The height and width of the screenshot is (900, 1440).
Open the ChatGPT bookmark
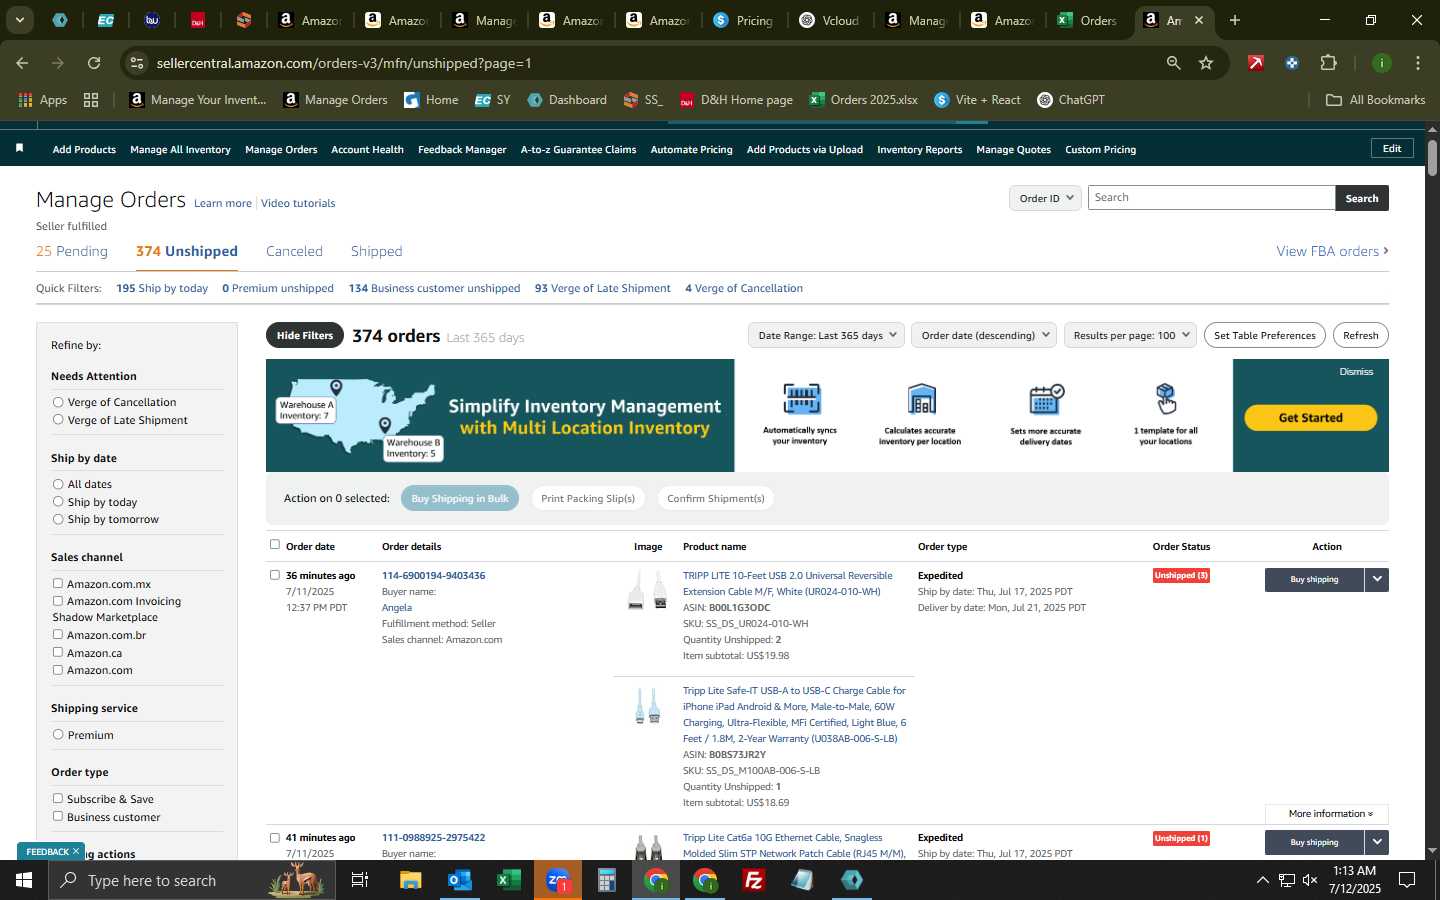[x=1071, y=100]
